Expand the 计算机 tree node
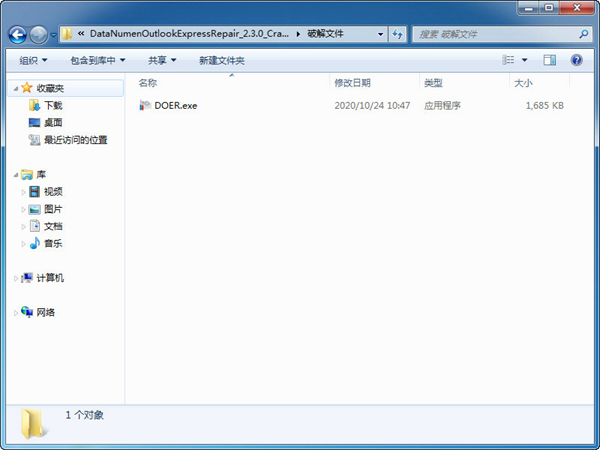Viewport: 600px width, 450px height. coord(16,279)
